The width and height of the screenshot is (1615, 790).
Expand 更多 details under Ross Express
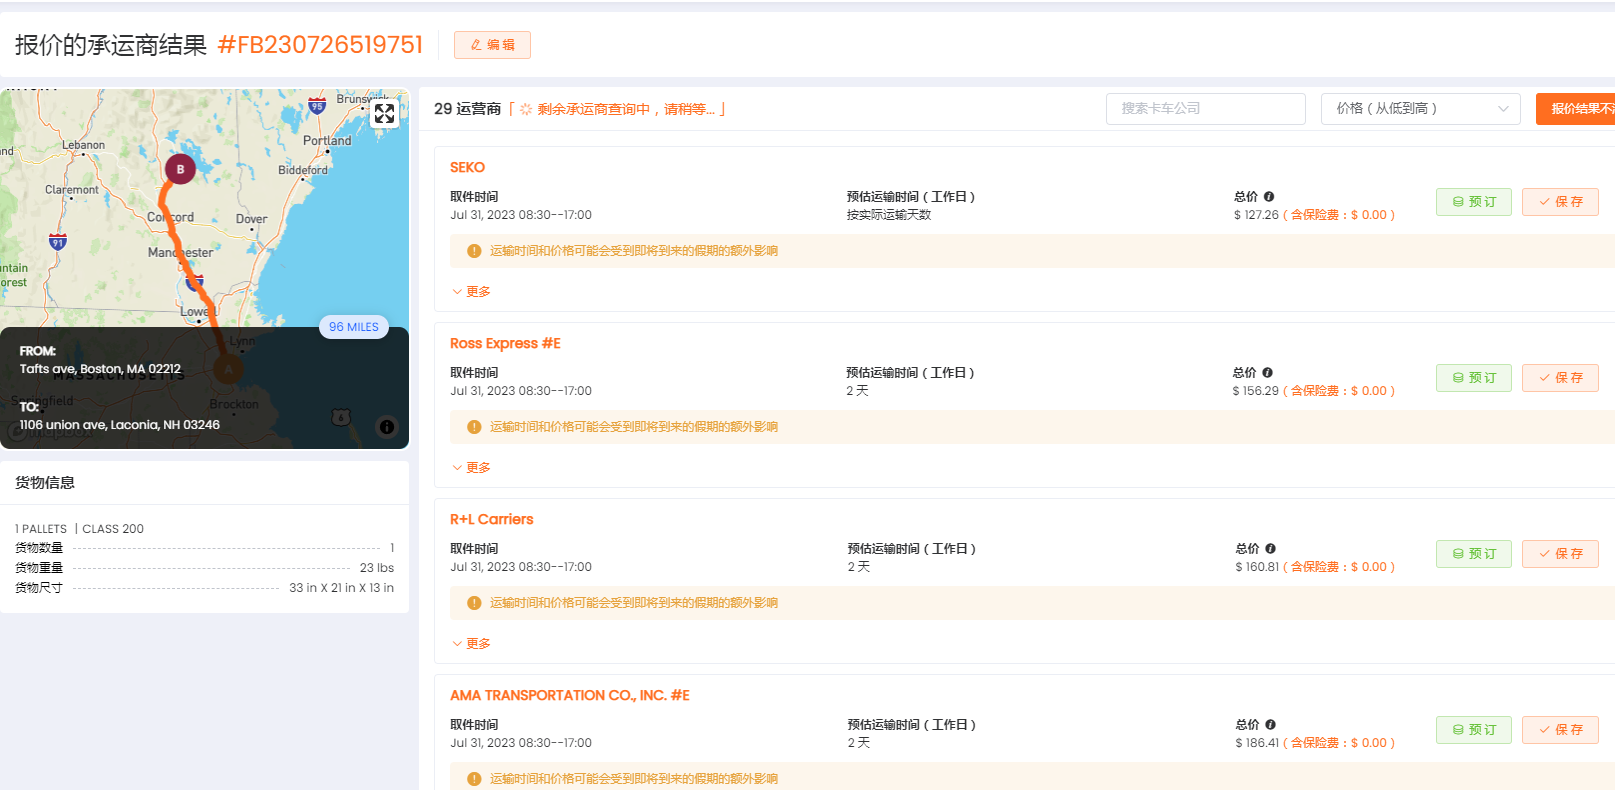tap(471, 468)
